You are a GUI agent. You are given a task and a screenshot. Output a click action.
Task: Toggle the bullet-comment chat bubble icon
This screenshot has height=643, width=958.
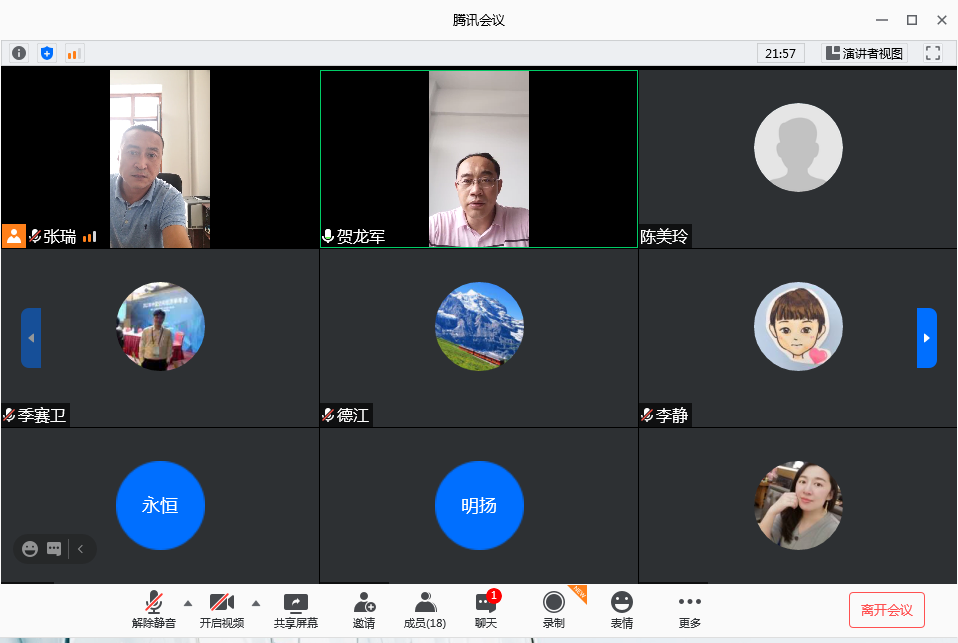pos(54,548)
